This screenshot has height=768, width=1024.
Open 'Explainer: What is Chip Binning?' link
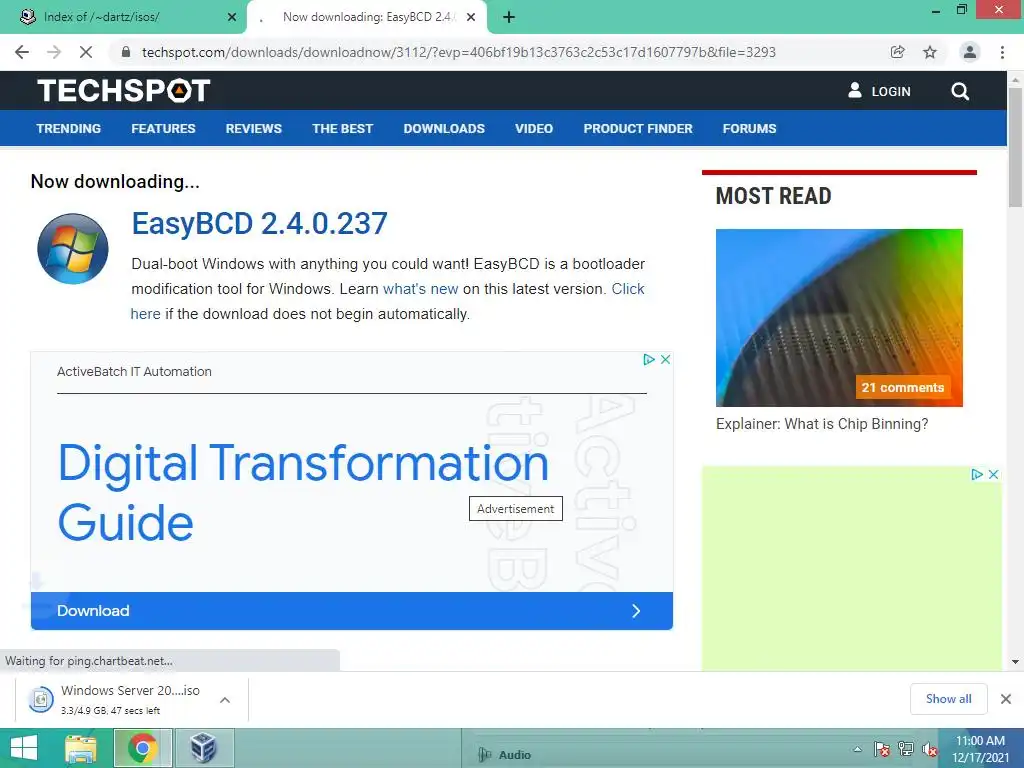click(x=822, y=424)
